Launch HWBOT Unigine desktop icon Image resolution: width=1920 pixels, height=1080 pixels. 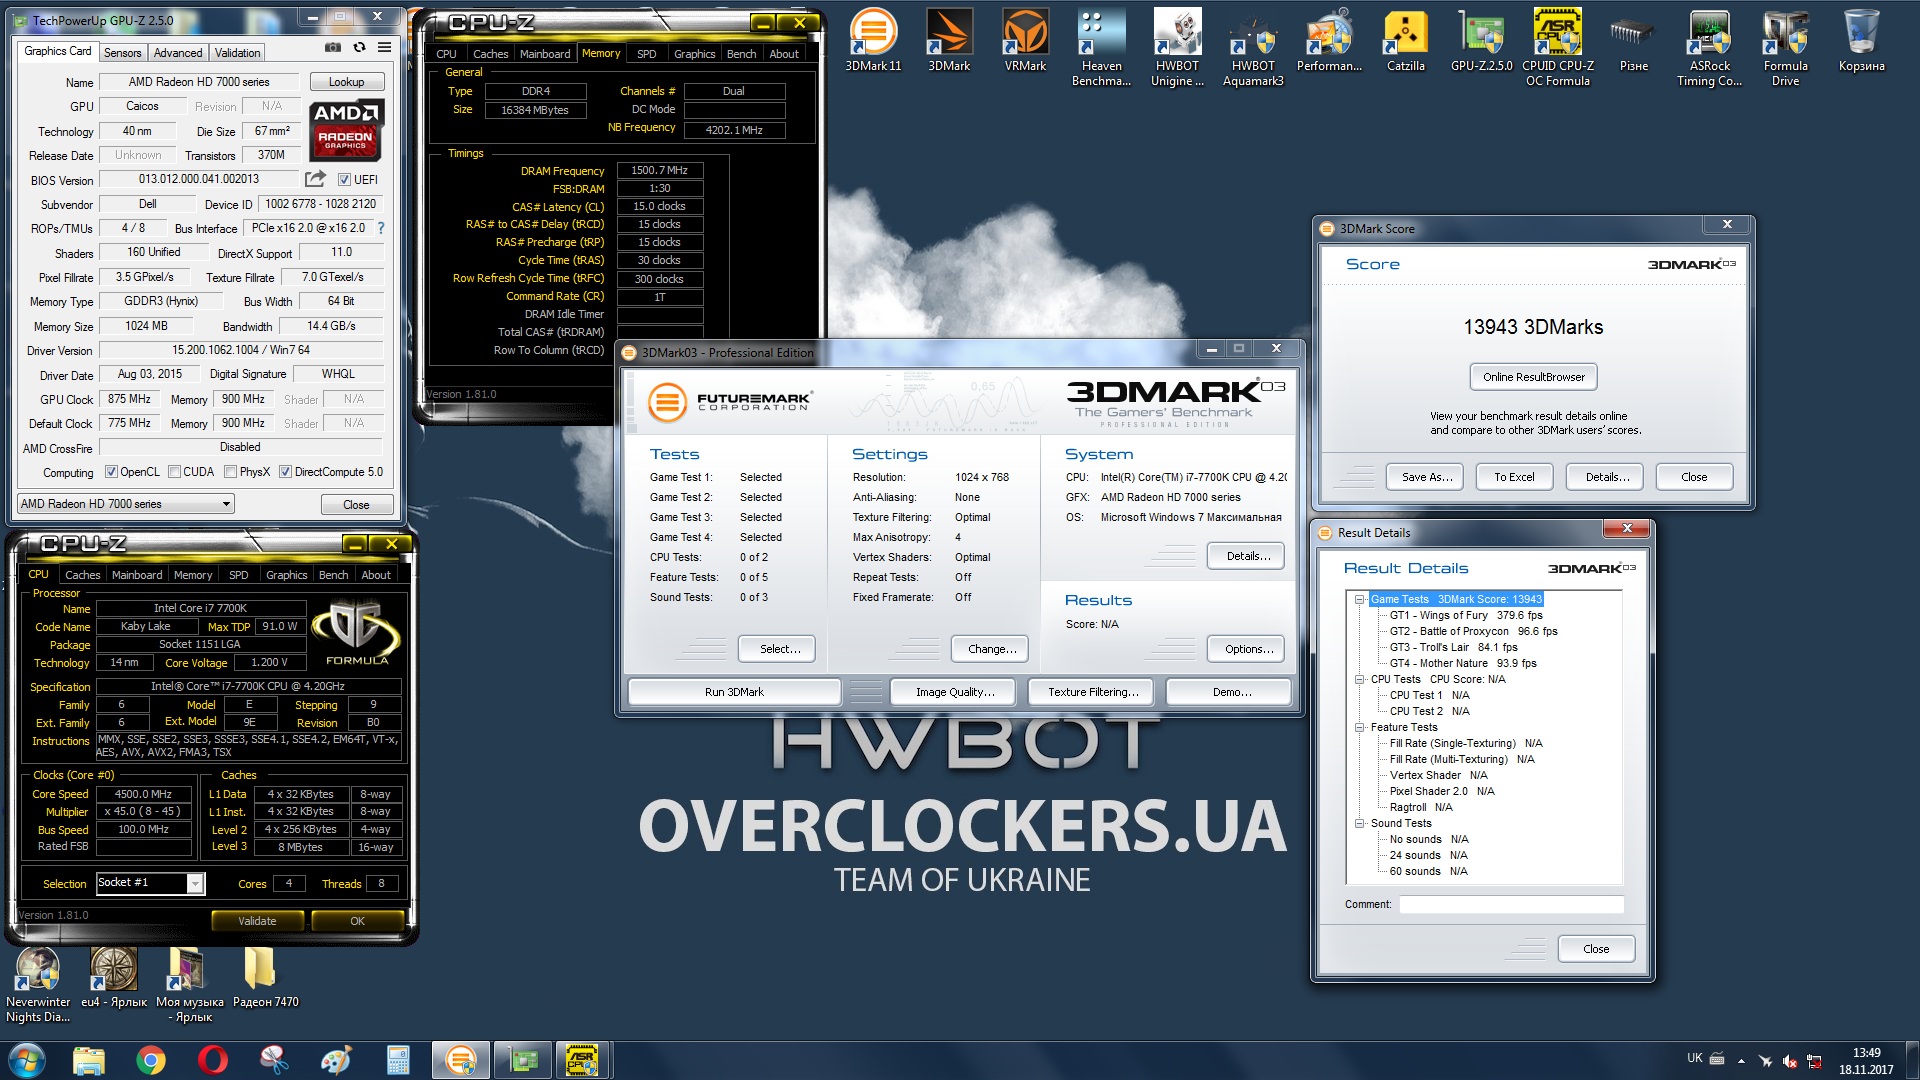(1177, 48)
